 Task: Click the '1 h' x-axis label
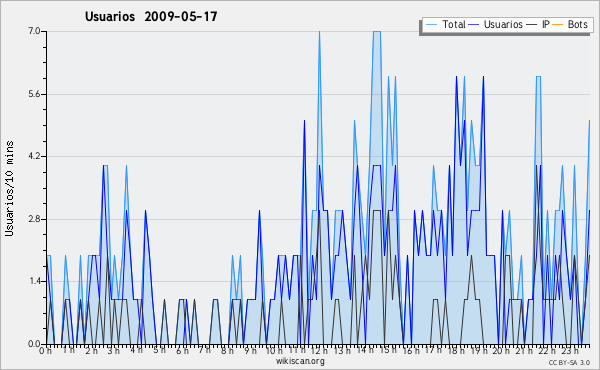(69, 350)
